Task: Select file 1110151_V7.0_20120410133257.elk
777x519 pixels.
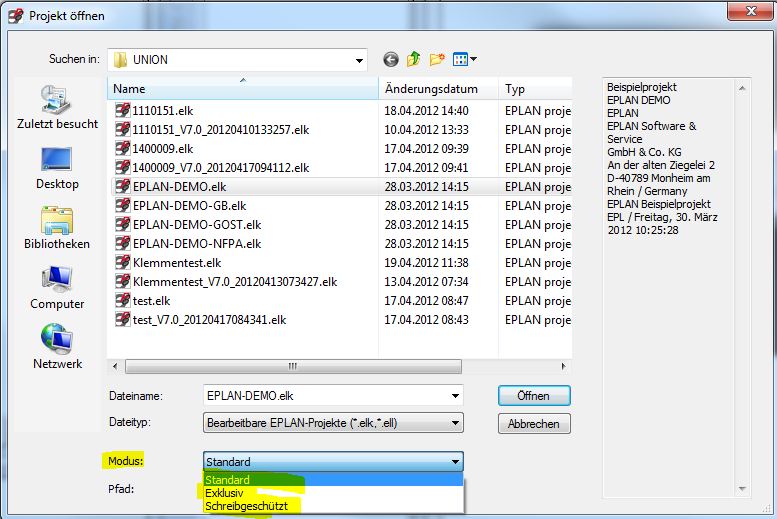Action: point(221,130)
